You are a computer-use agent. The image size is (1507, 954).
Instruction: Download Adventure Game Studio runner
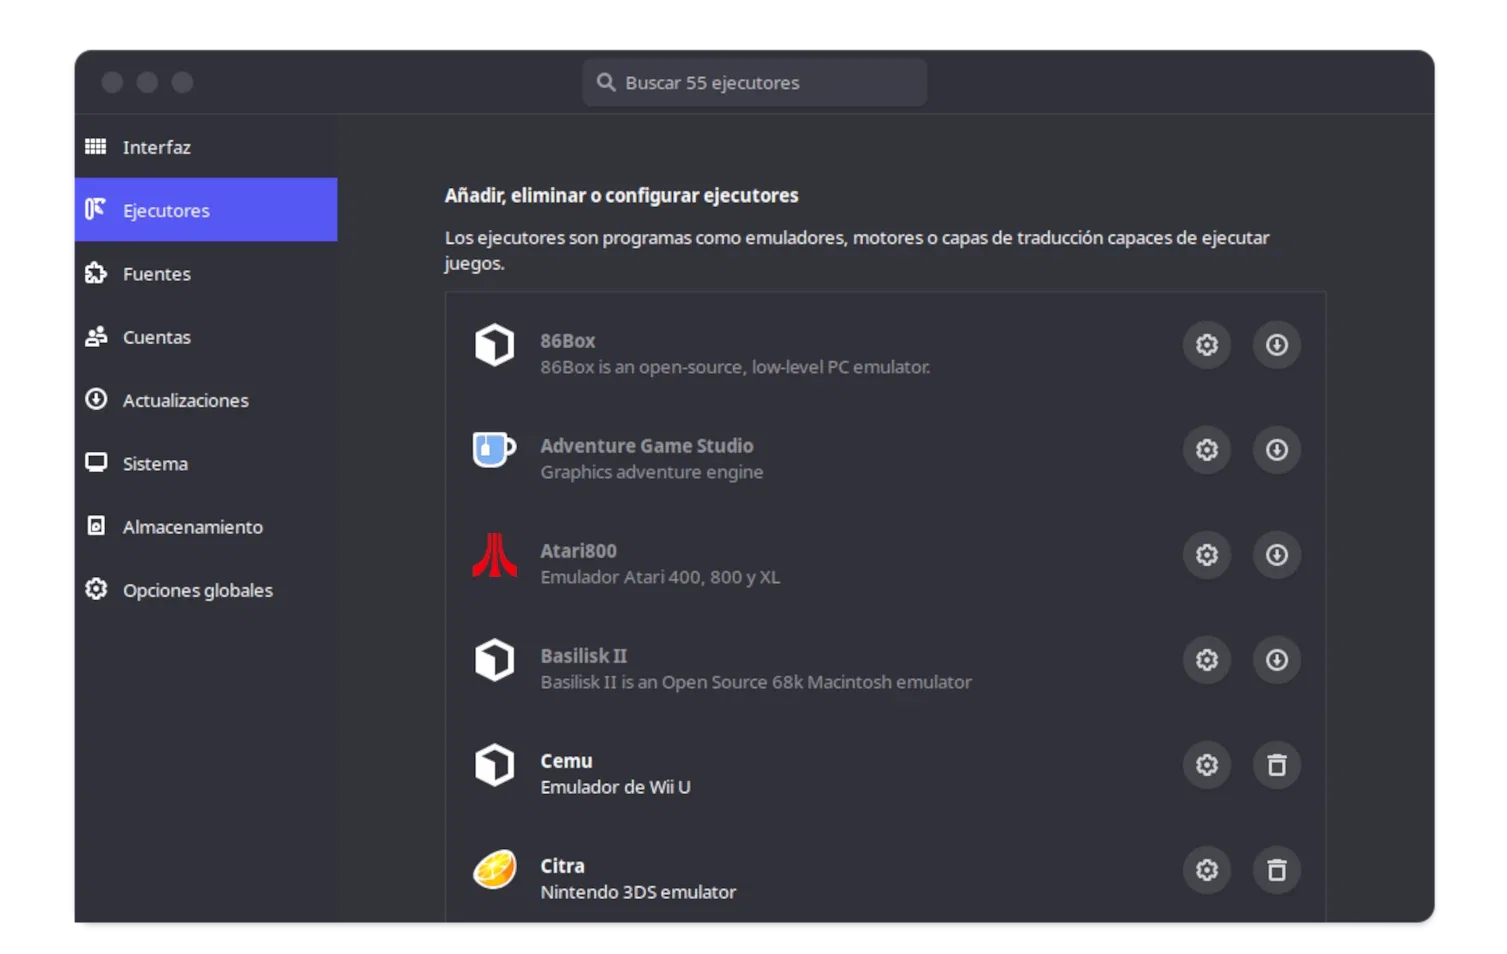coord(1277,450)
